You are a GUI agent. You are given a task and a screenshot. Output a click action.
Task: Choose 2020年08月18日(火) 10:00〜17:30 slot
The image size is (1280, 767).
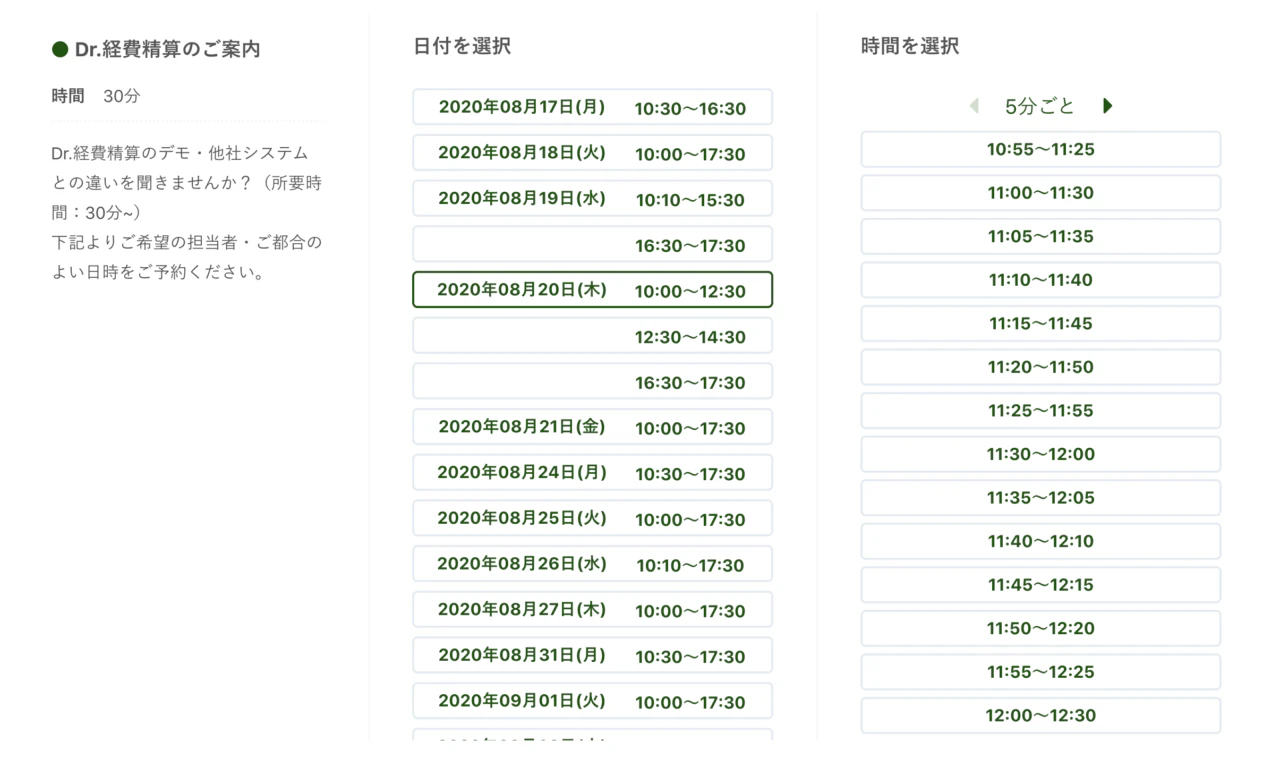pos(592,154)
